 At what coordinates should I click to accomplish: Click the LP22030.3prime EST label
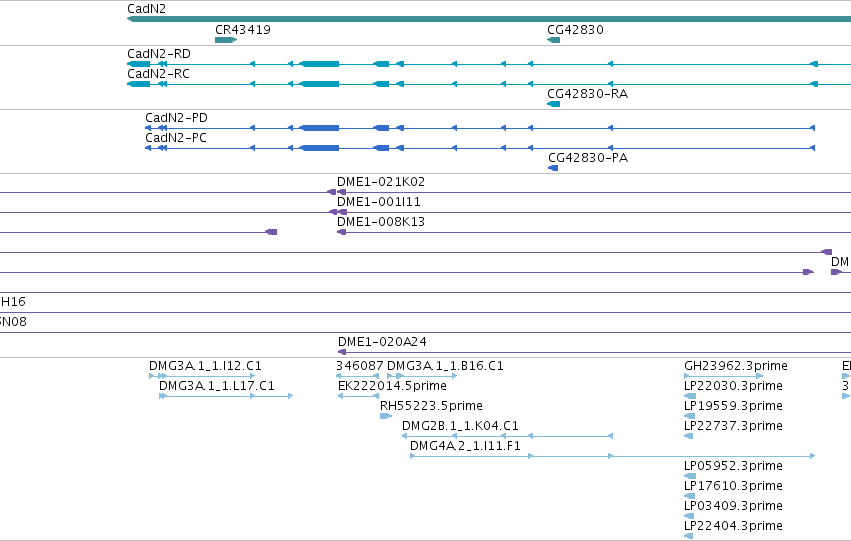(733, 386)
